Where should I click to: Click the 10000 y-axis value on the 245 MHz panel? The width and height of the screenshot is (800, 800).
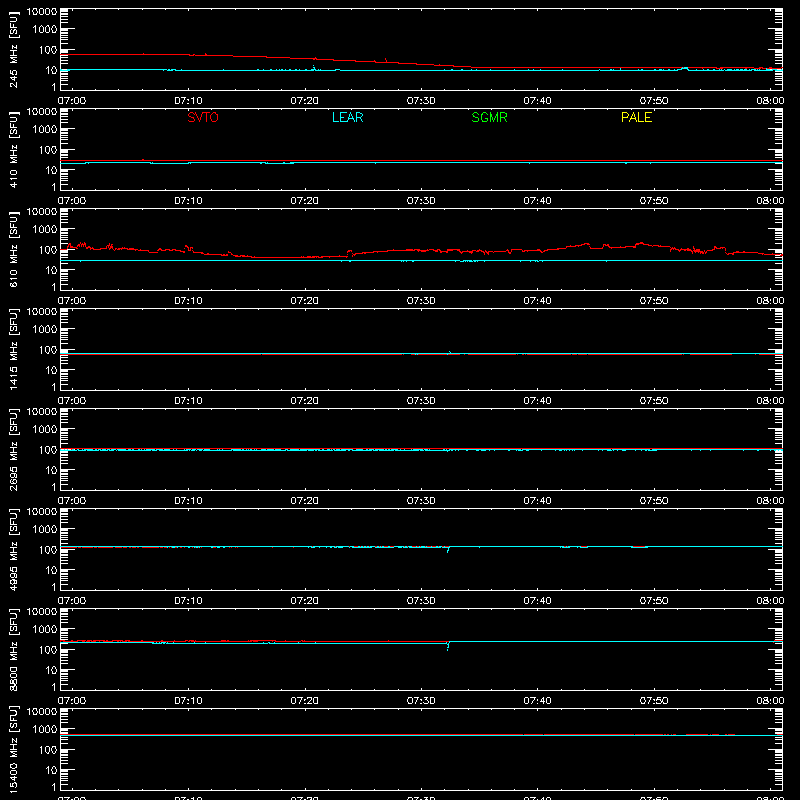pyautogui.click(x=42, y=12)
